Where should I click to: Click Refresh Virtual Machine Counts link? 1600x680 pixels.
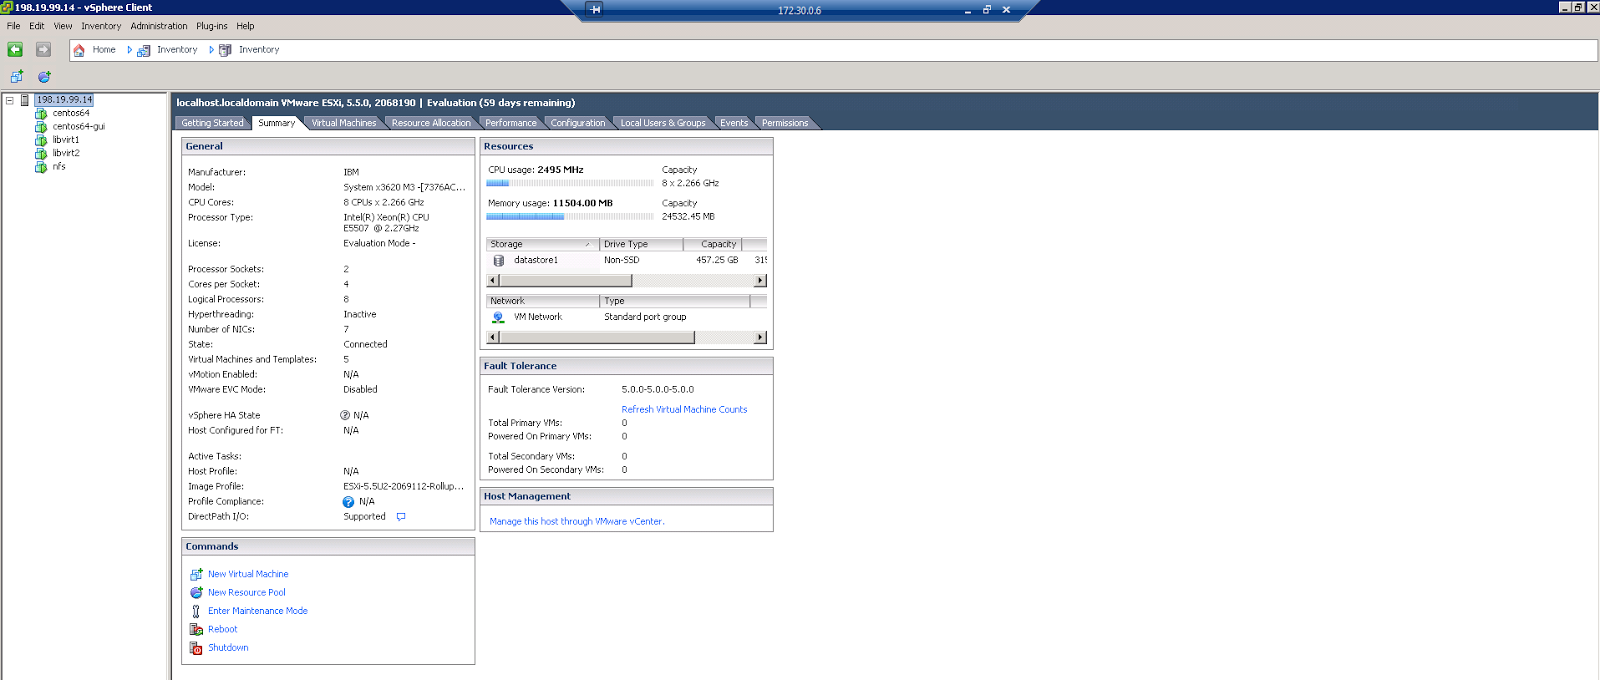click(684, 409)
